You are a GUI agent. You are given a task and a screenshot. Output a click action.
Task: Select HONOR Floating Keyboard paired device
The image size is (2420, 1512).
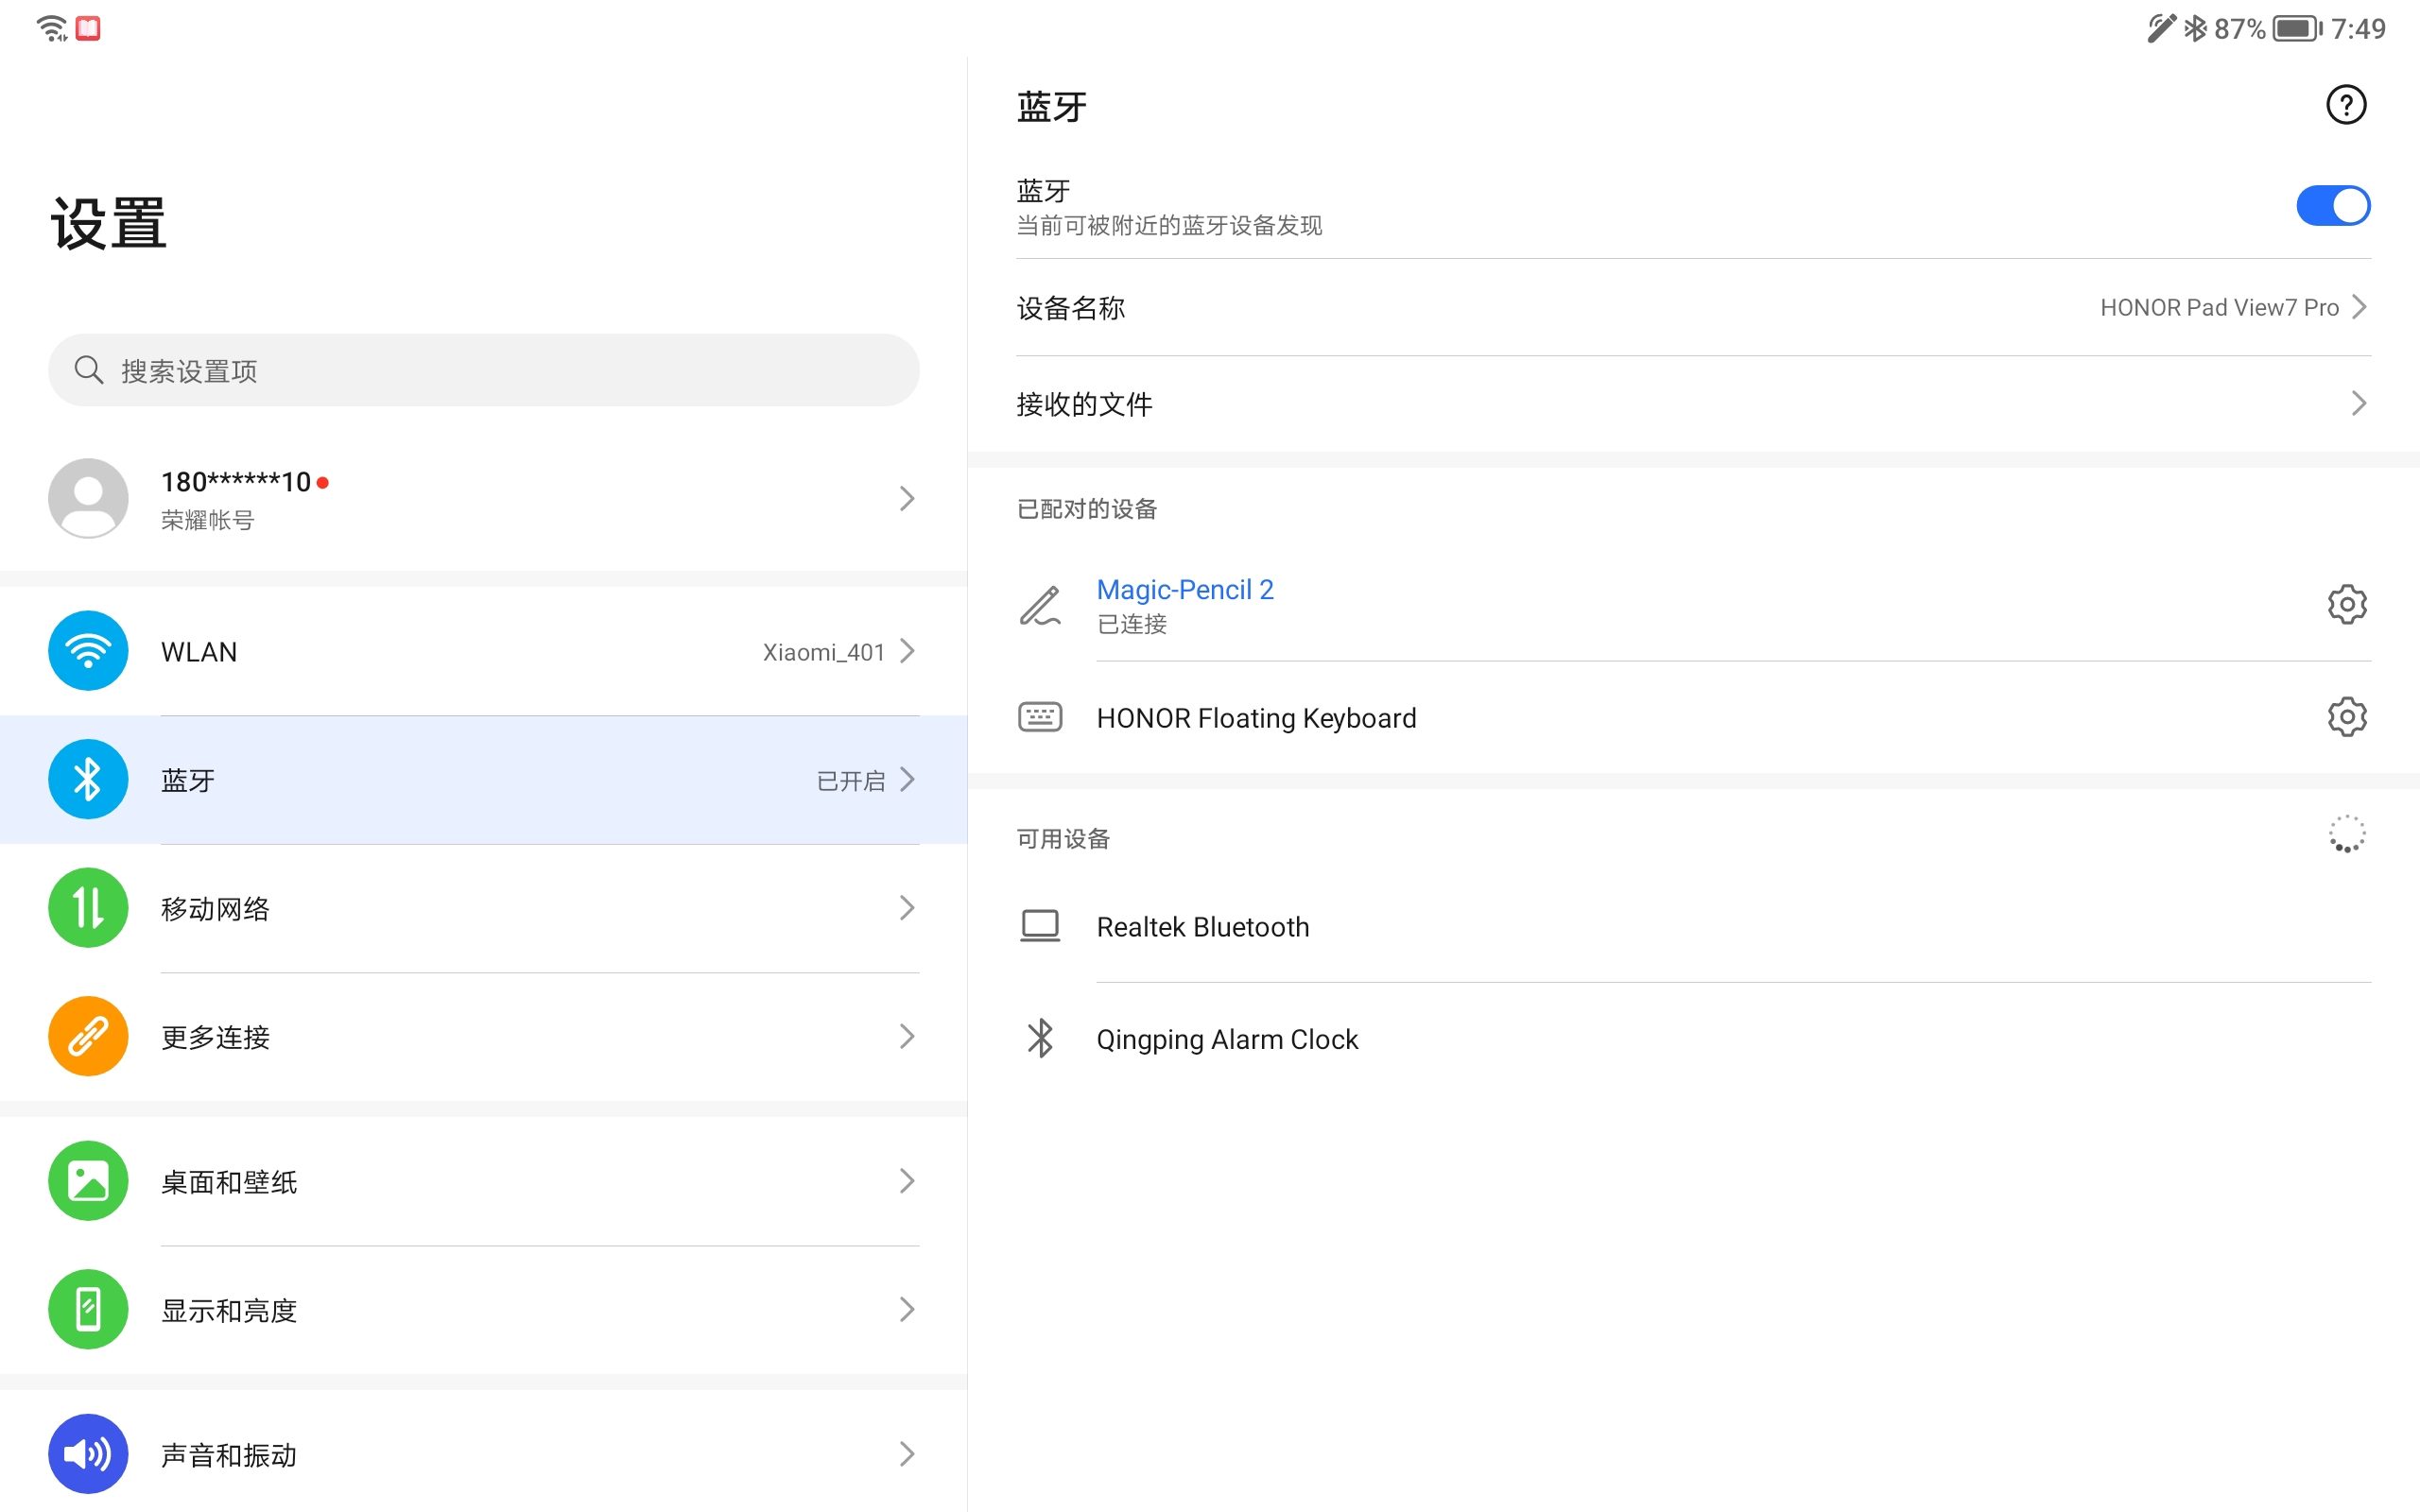point(1693,717)
